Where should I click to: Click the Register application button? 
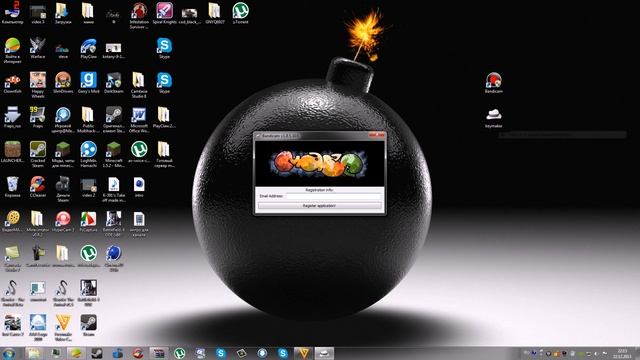pos(319,206)
